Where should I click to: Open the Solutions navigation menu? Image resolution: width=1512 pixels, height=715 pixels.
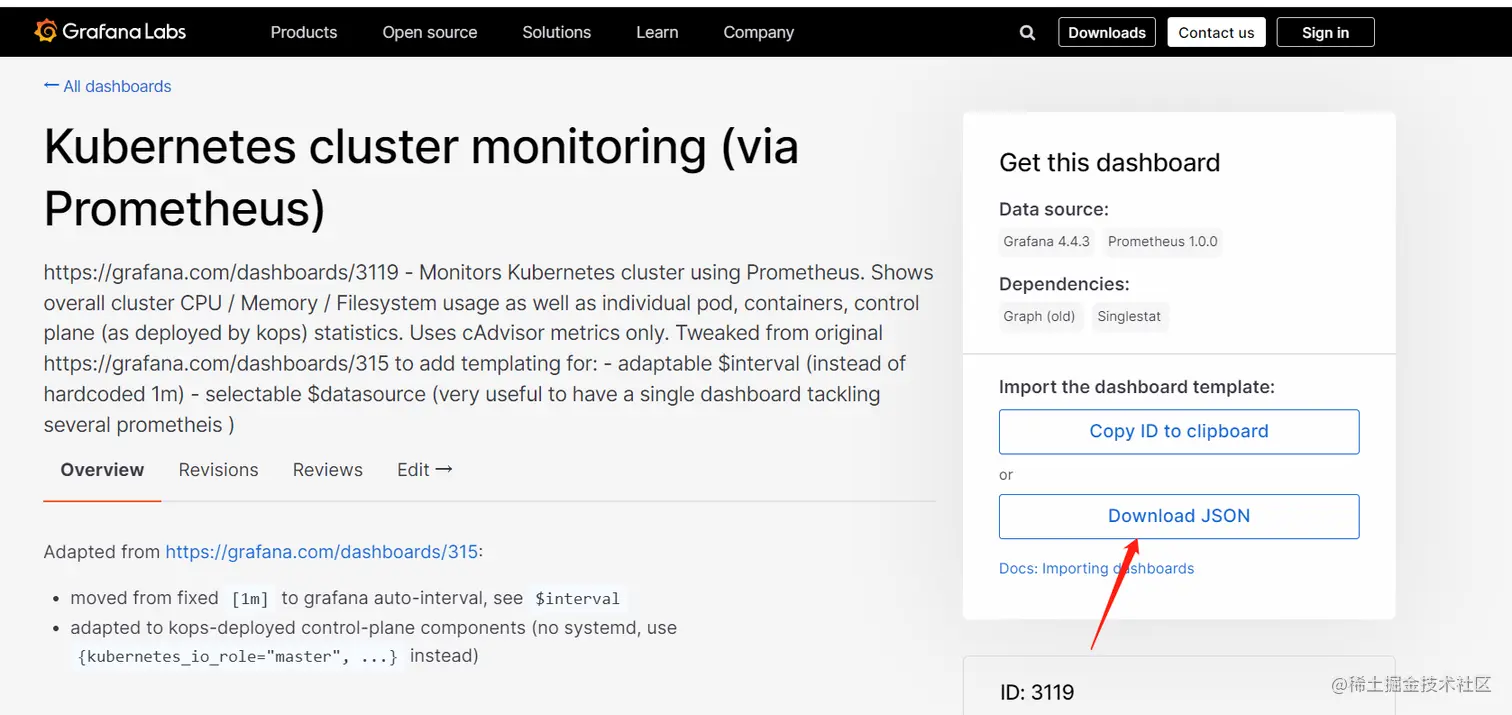tap(556, 33)
